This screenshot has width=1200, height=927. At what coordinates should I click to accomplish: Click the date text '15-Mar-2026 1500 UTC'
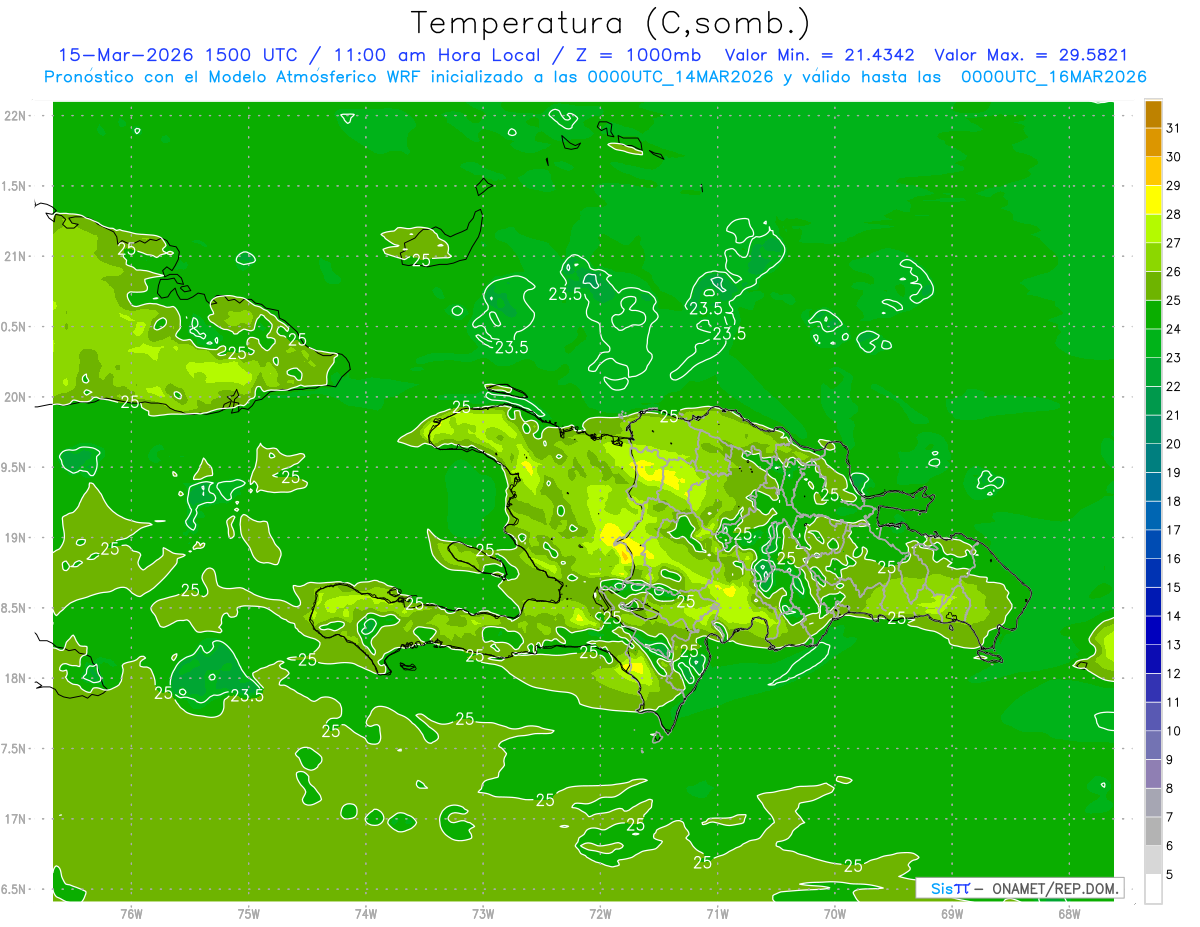click(x=179, y=55)
